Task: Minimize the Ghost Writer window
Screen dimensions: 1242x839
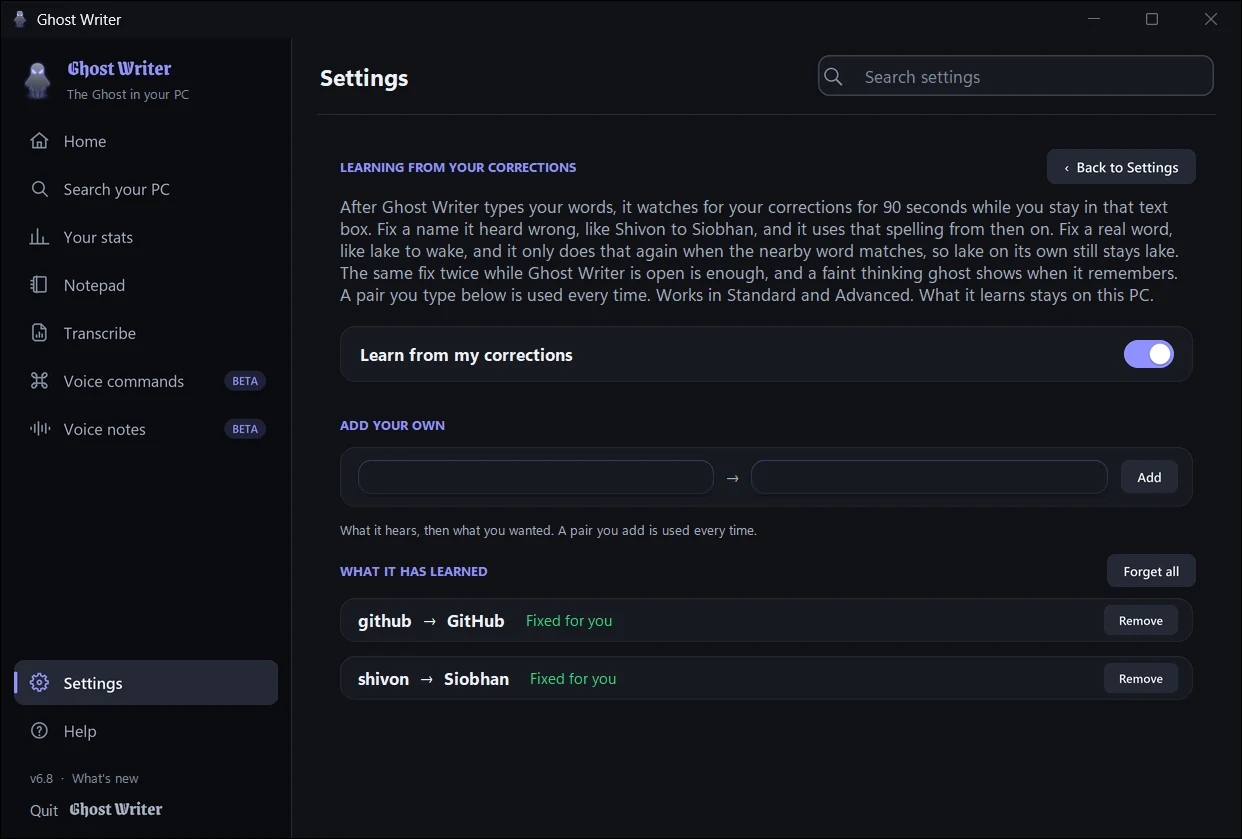Action: [1093, 19]
